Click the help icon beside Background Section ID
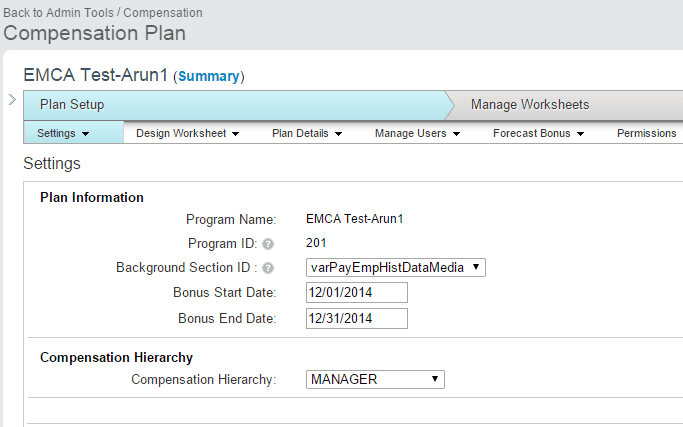This screenshot has height=427, width=683. click(x=268, y=268)
